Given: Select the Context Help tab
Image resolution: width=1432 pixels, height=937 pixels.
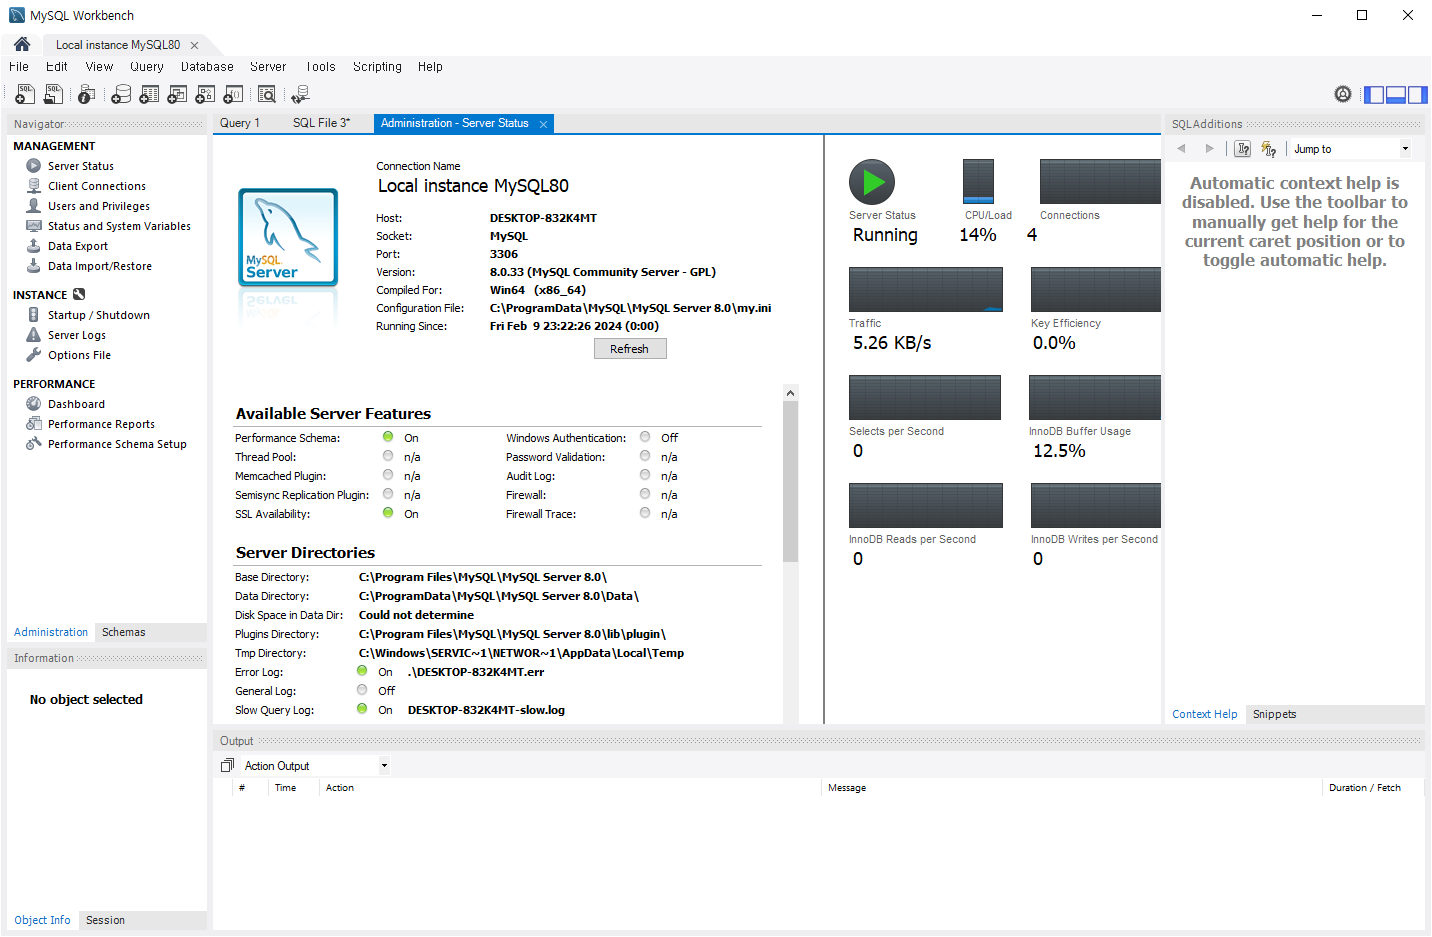Looking at the screenshot, I should (1205, 714).
